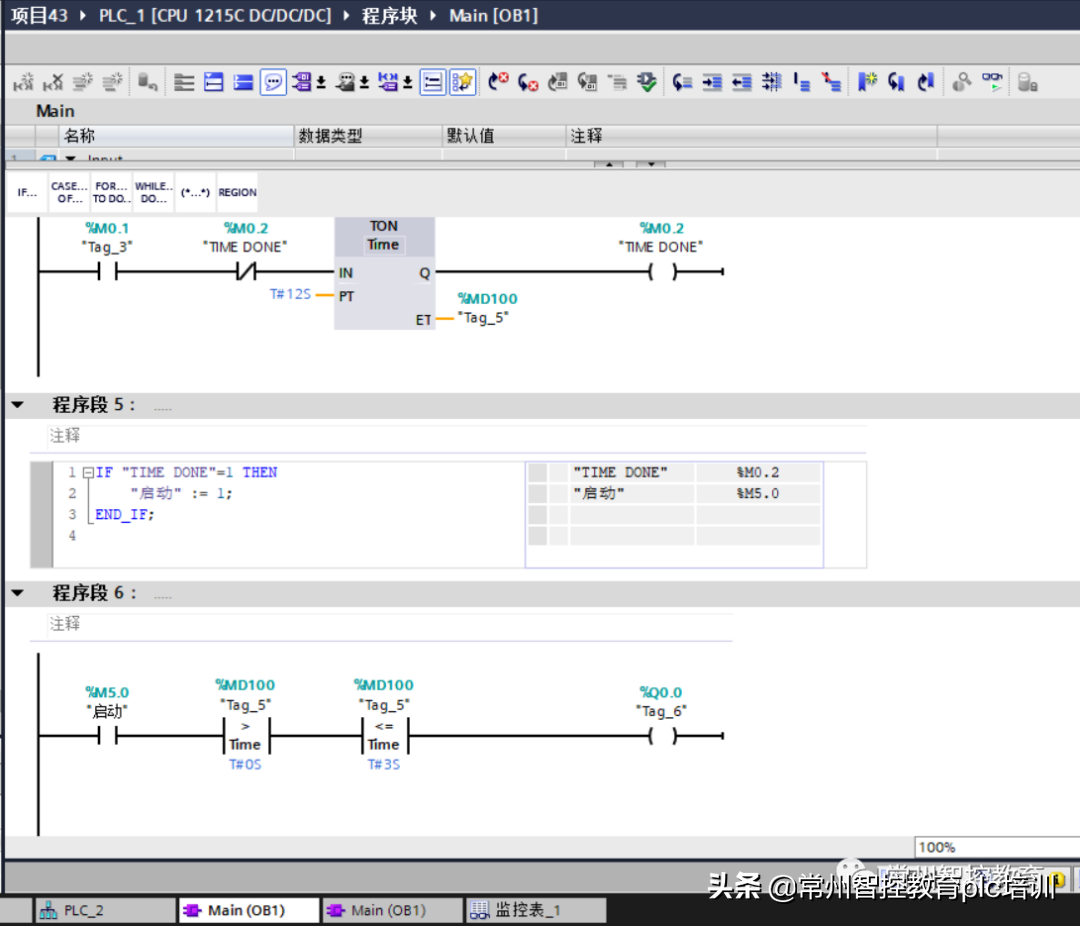Insert the REGION snippet button
This screenshot has height=926, width=1080.
coord(237,192)
